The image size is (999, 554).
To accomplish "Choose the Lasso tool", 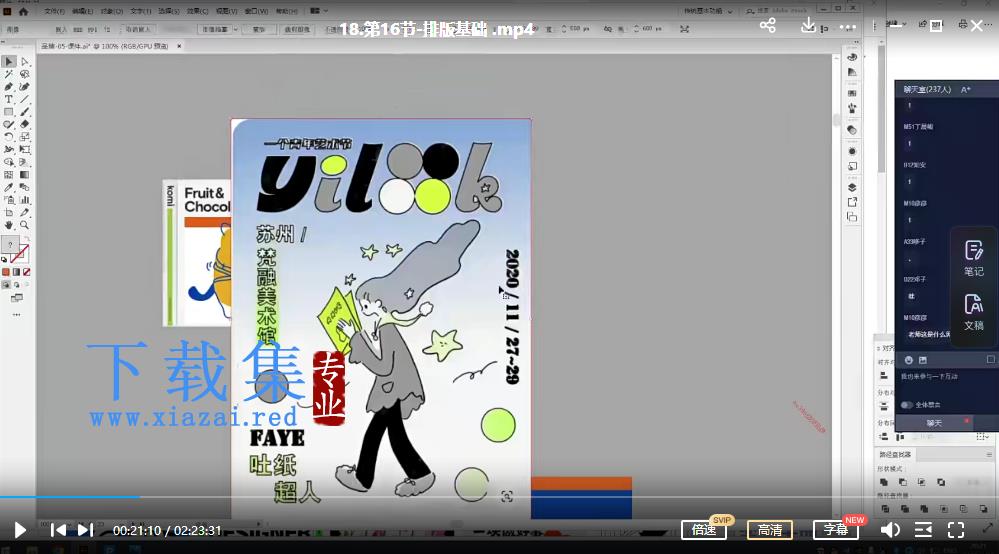I will (25, 75).
